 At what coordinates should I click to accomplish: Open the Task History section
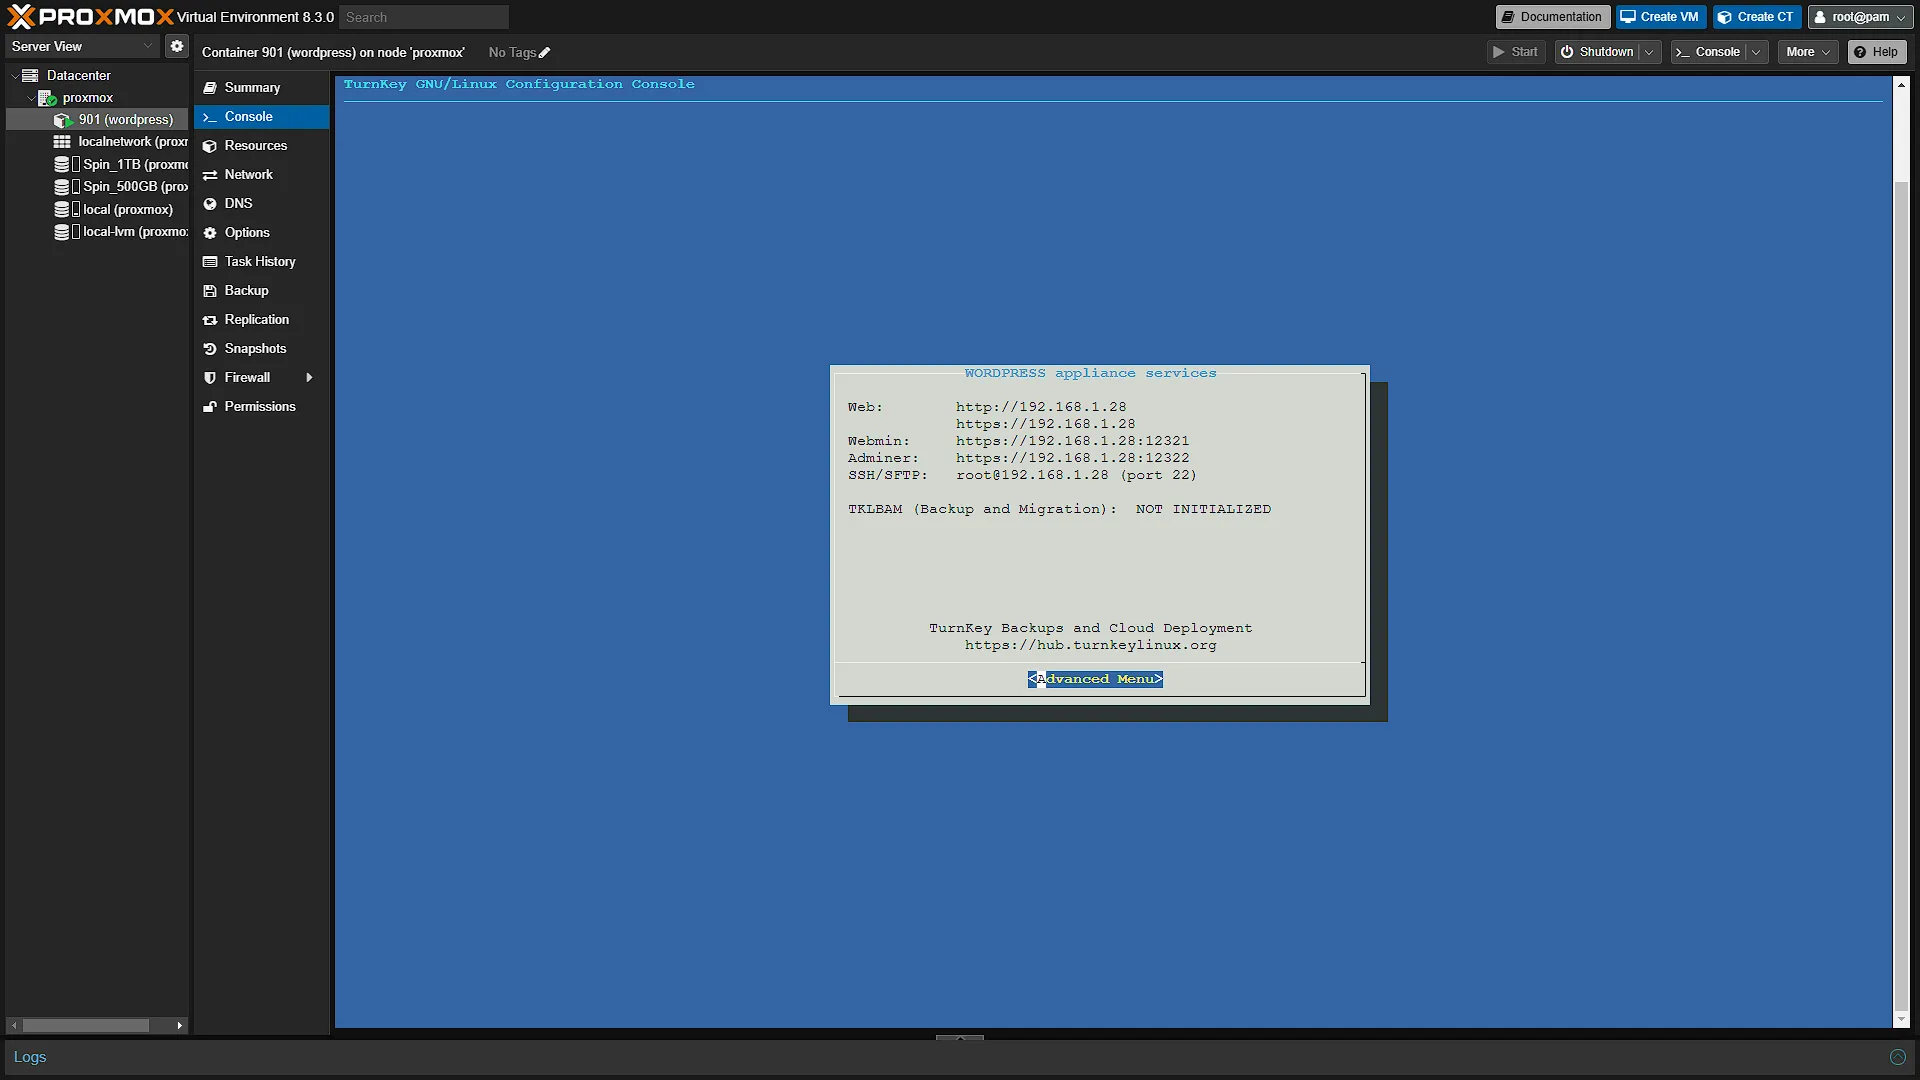coord(262,262)
